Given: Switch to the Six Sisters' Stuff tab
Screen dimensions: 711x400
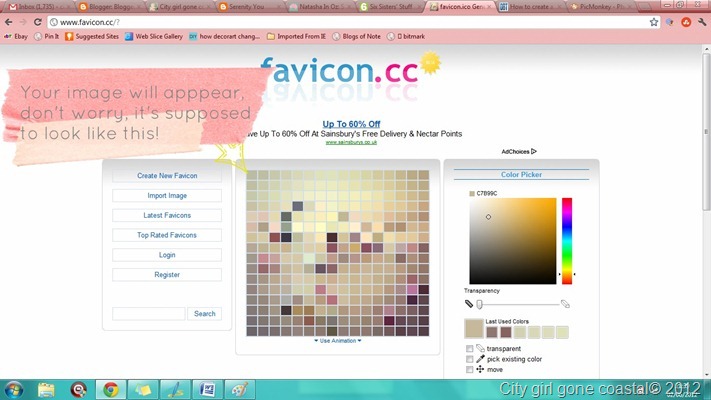Looking at the screenshot, I should 389,7.
